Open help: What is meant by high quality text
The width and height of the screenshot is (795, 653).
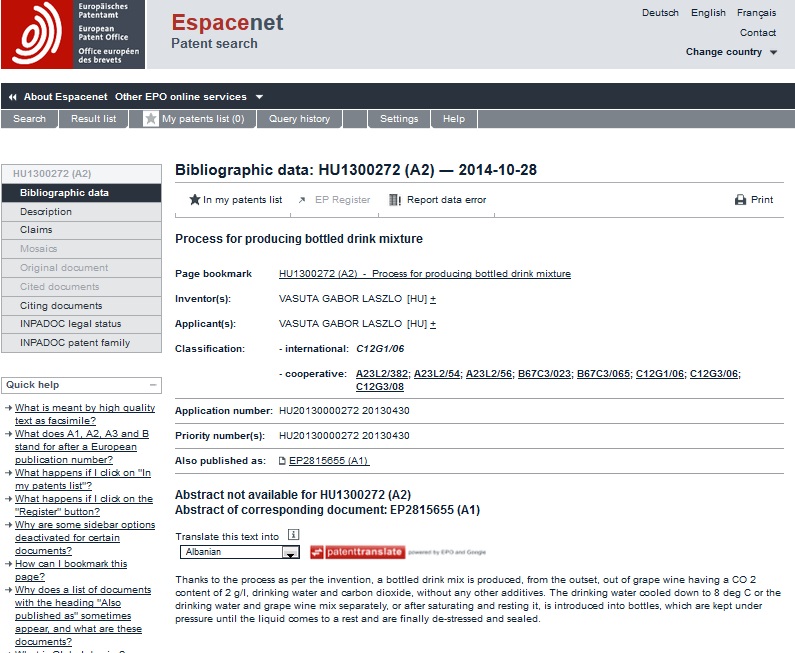(85, 414)
